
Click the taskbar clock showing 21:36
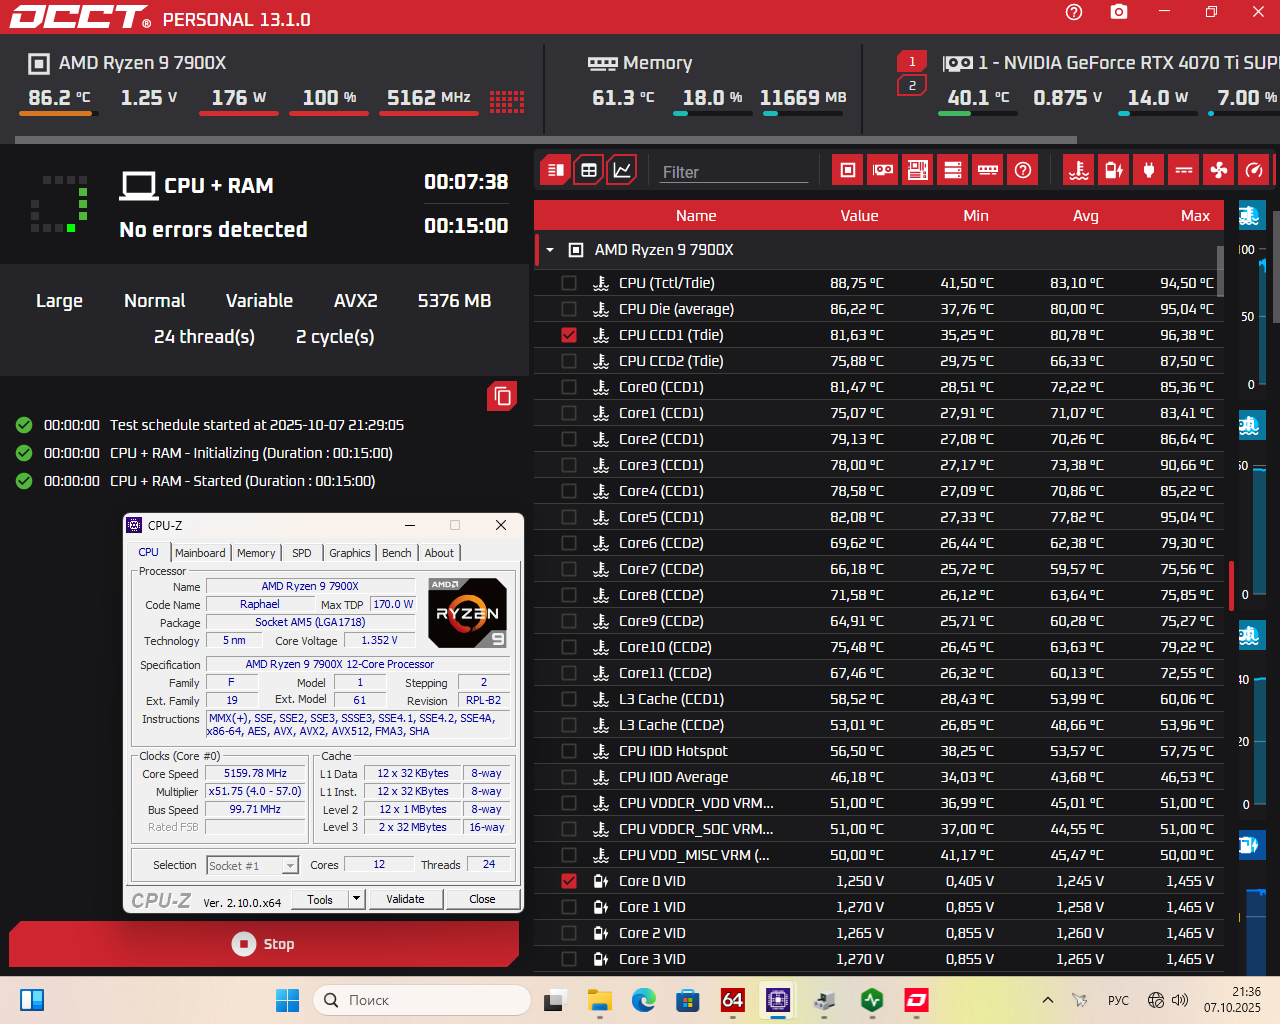pyautogui.click(x=1232, y=1000)
